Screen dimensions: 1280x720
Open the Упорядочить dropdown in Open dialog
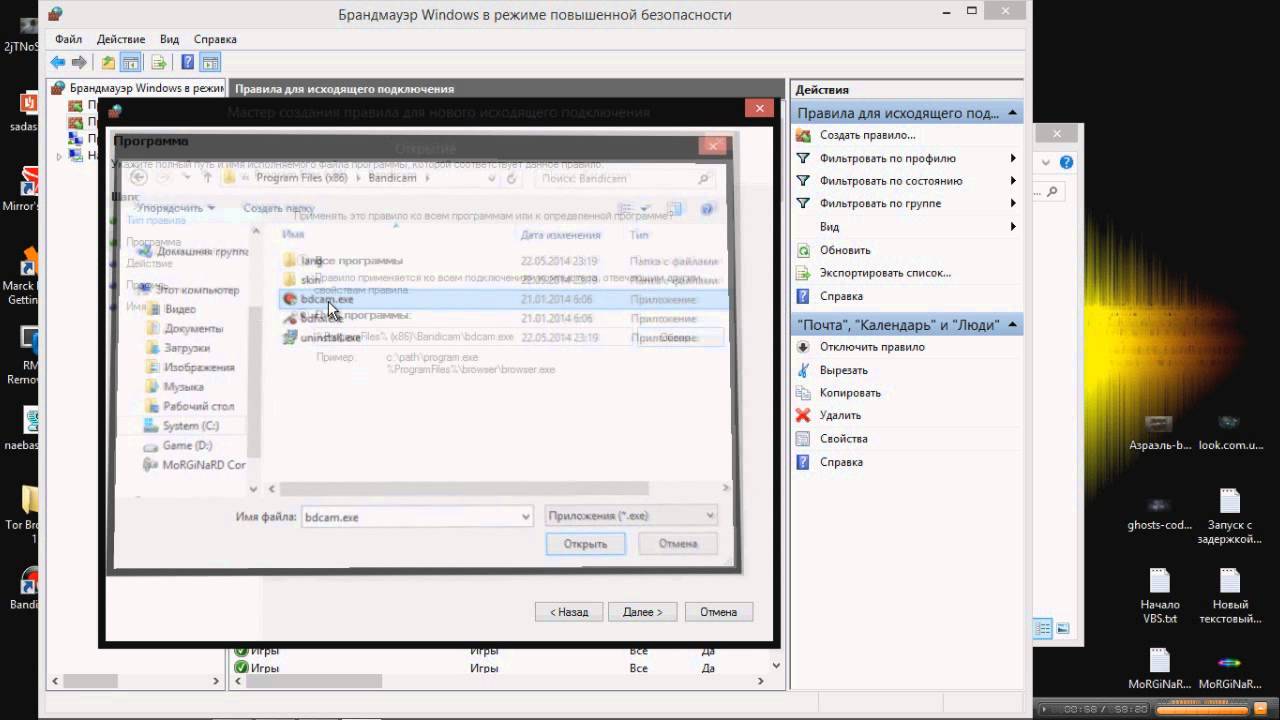[x=176, y=208]
